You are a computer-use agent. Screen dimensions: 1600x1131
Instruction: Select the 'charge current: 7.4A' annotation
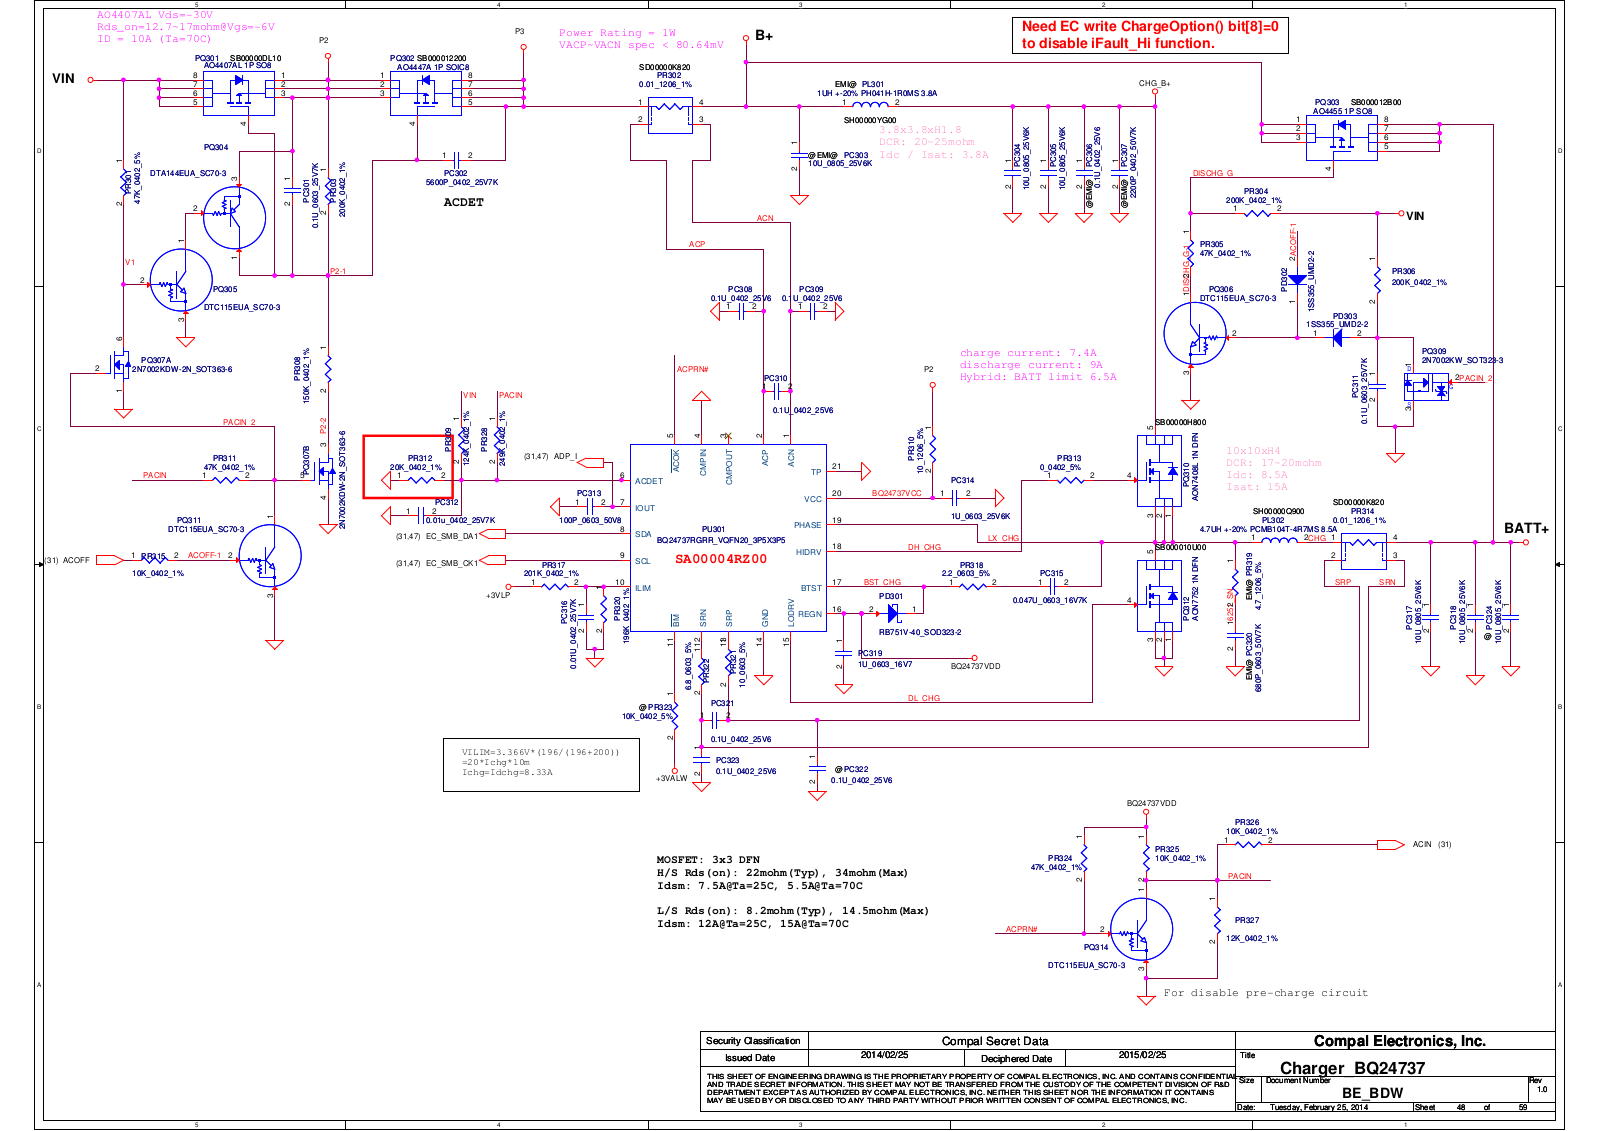[1028, 353]
